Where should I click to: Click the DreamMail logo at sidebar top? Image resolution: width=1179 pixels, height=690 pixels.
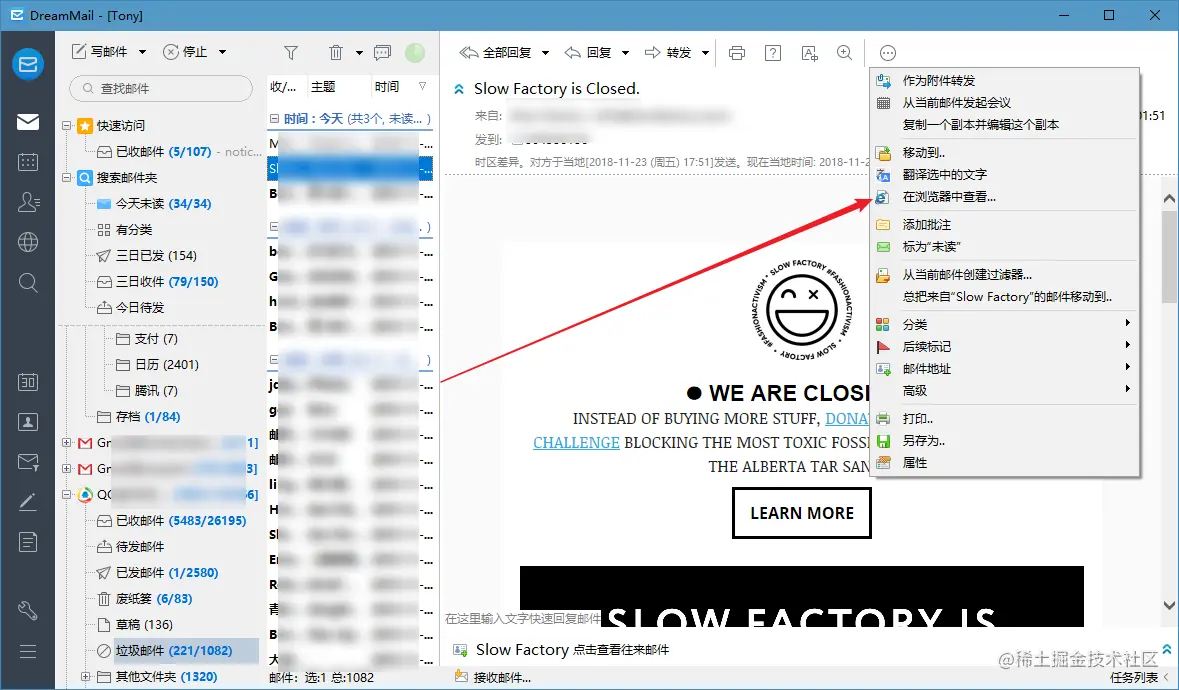pos(28,65)
